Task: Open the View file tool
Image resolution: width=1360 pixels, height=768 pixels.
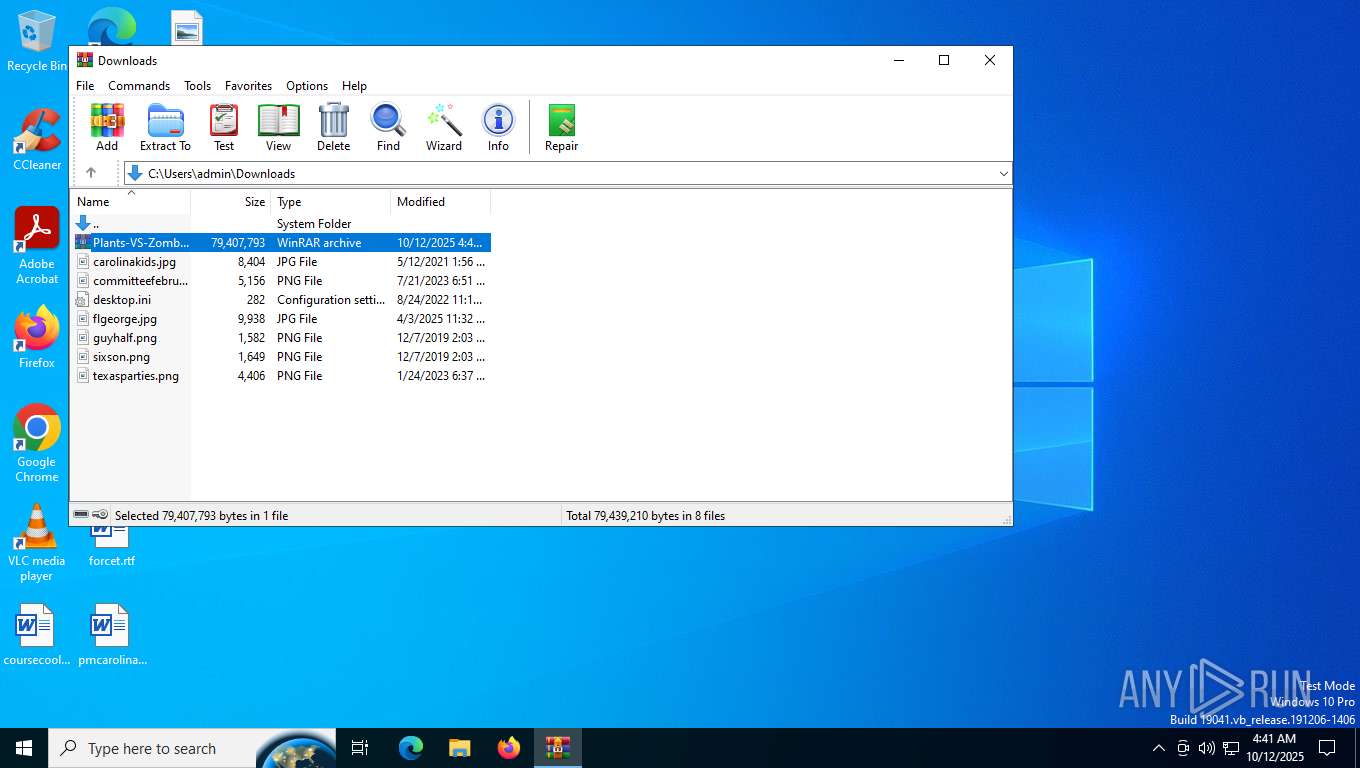Action: pos(278,127)
